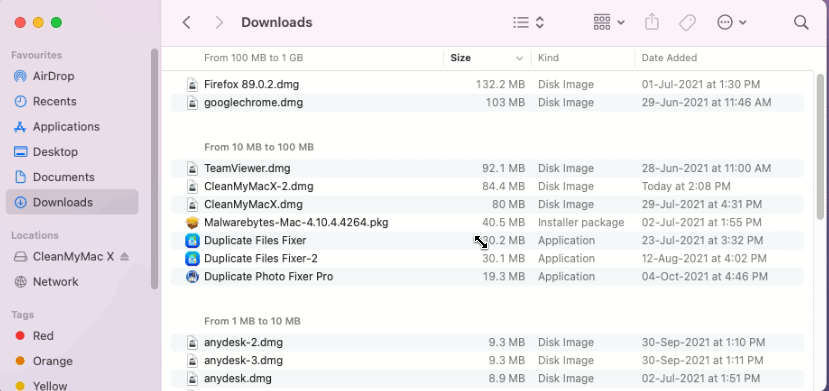The width and height of the screenshot is (829, 391).
Task: Click the Duplicate Photo Fixer Pro app icon
Action: click(192, 276)
